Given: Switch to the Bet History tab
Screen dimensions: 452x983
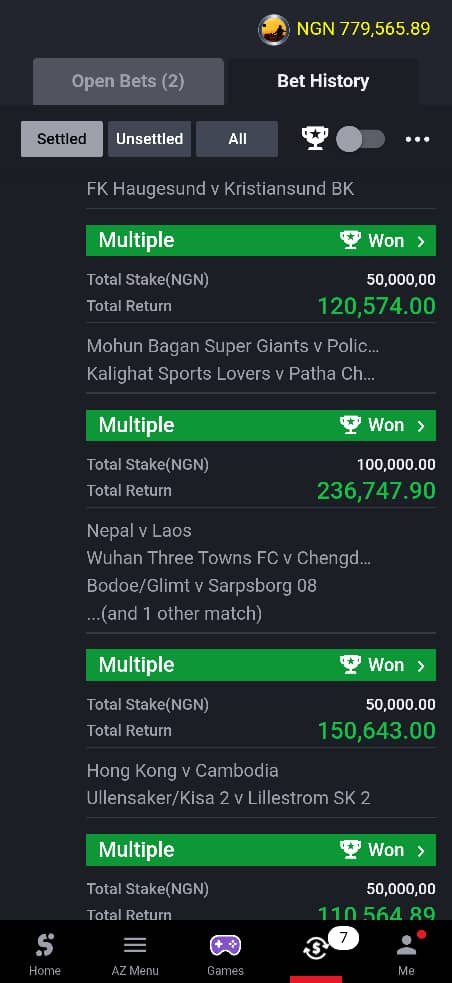Looking at the screenshot, I should coord(323,81).
